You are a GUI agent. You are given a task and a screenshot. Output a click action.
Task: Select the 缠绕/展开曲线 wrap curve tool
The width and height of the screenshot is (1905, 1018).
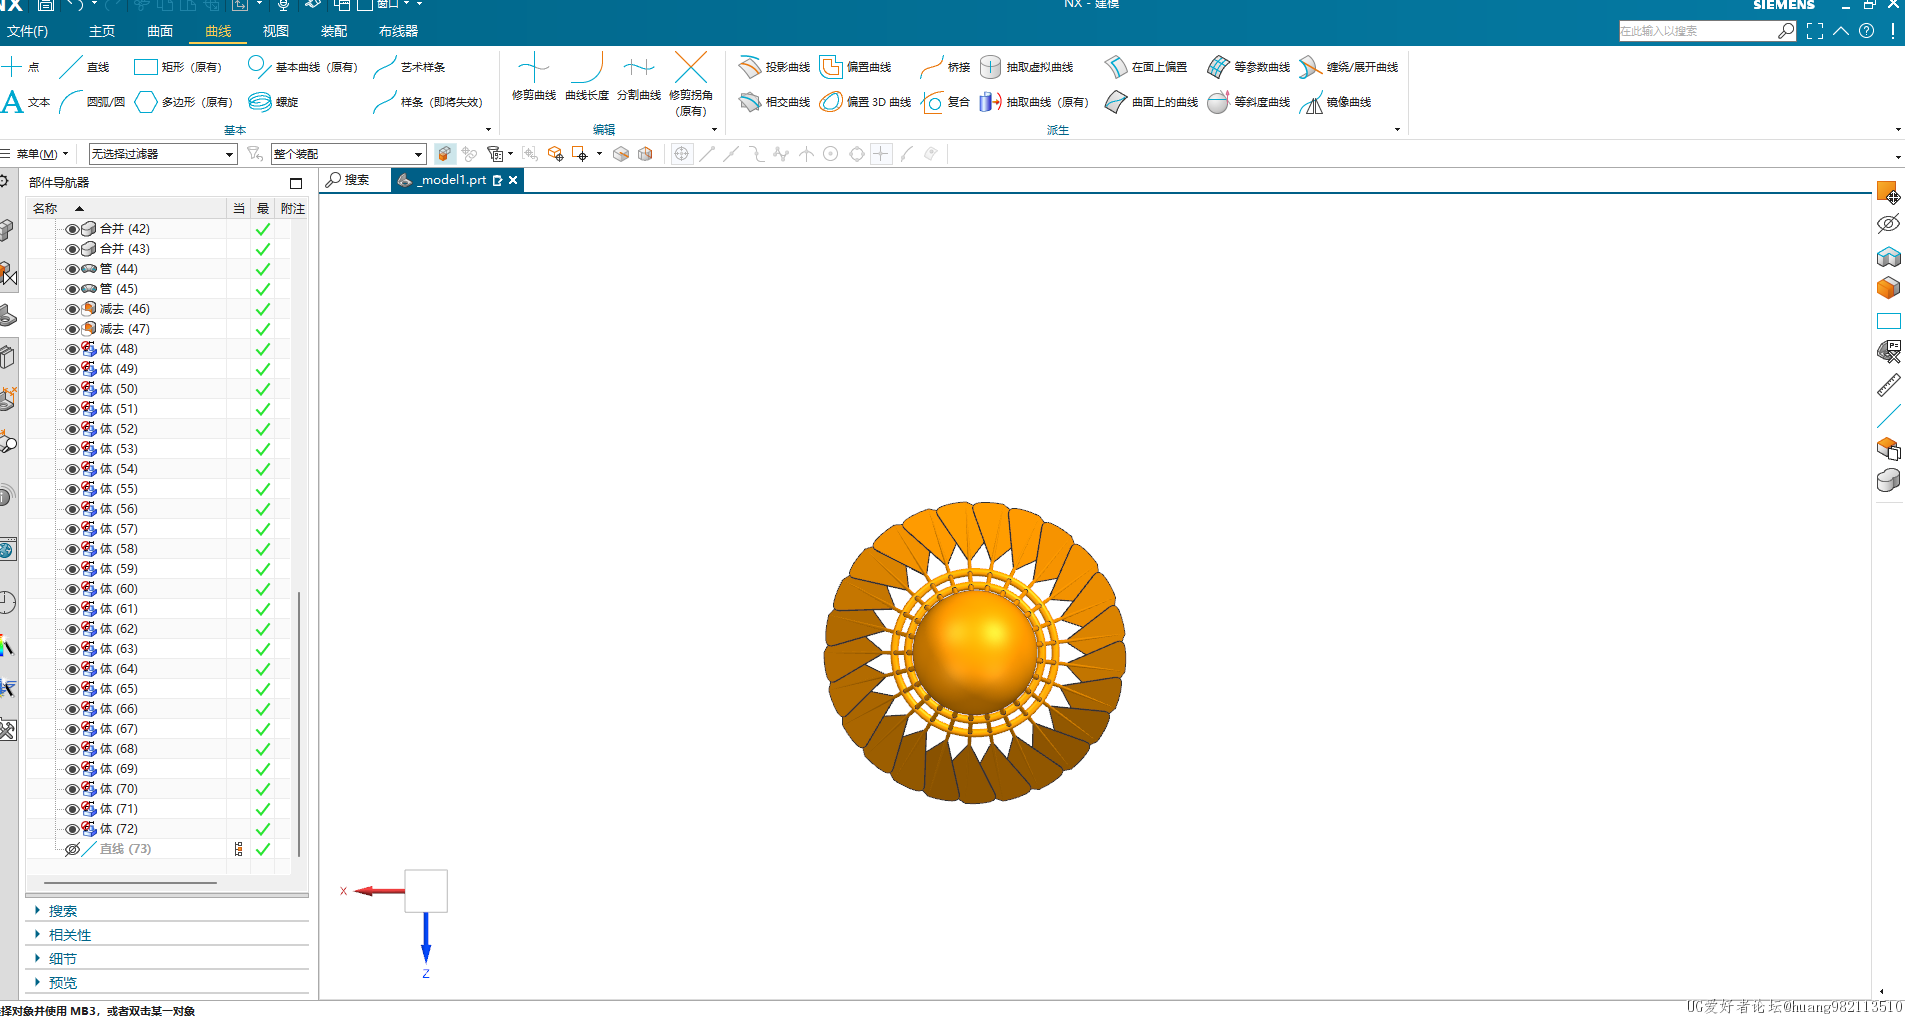(x=1348, y=67)
